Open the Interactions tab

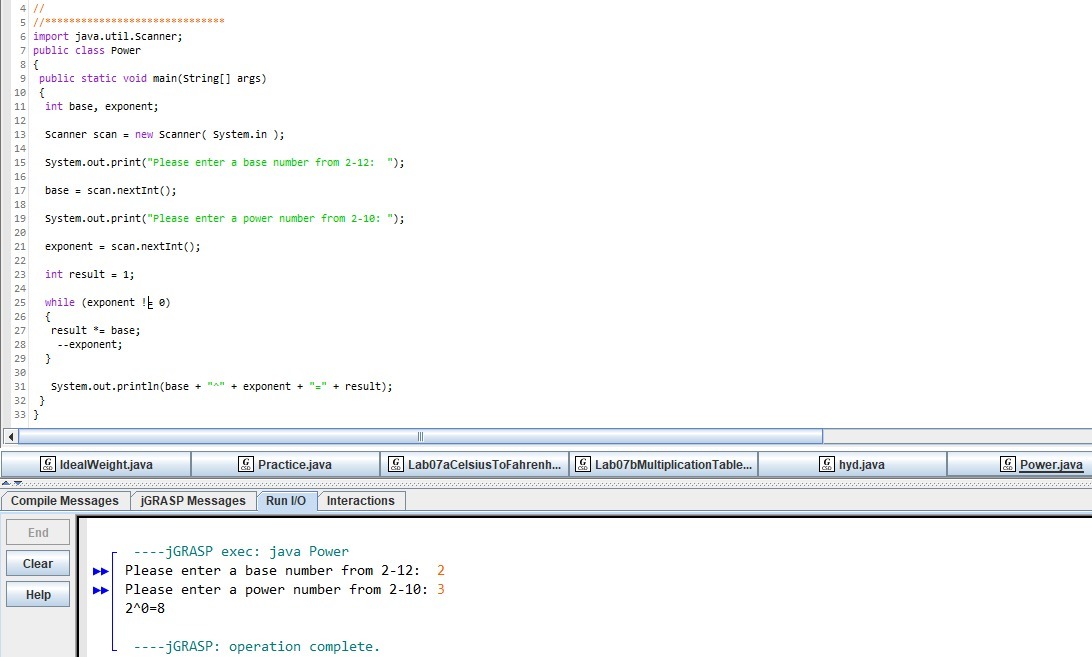(360, 501)
